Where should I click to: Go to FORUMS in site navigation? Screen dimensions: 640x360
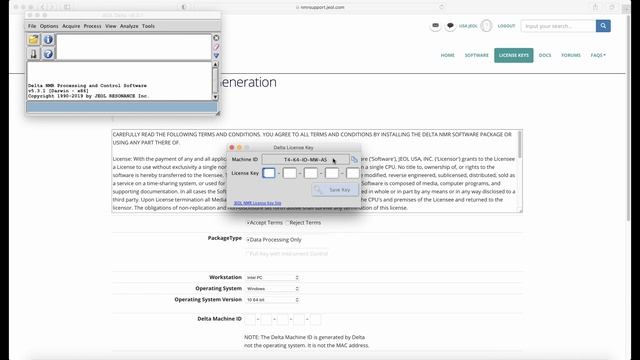click(x=571, y=55)
